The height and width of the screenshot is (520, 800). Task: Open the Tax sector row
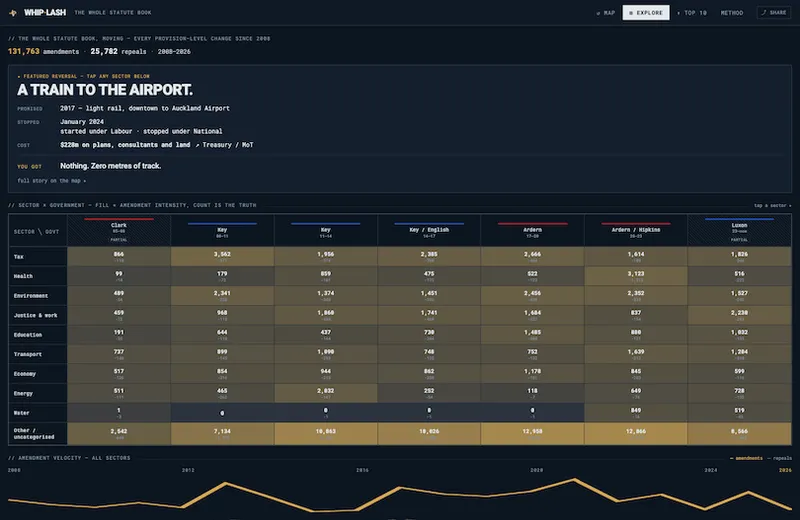tap(400, 257)
